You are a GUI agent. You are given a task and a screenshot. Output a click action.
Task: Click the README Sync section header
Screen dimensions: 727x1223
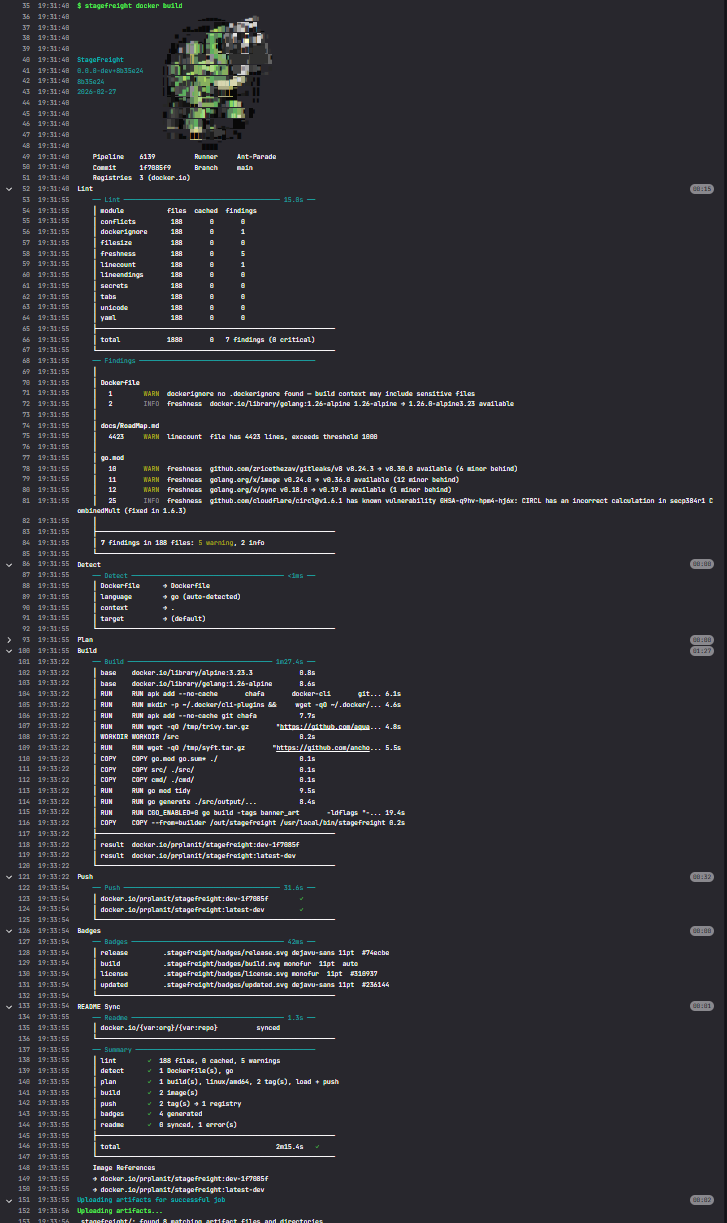tap(99, 1006)
